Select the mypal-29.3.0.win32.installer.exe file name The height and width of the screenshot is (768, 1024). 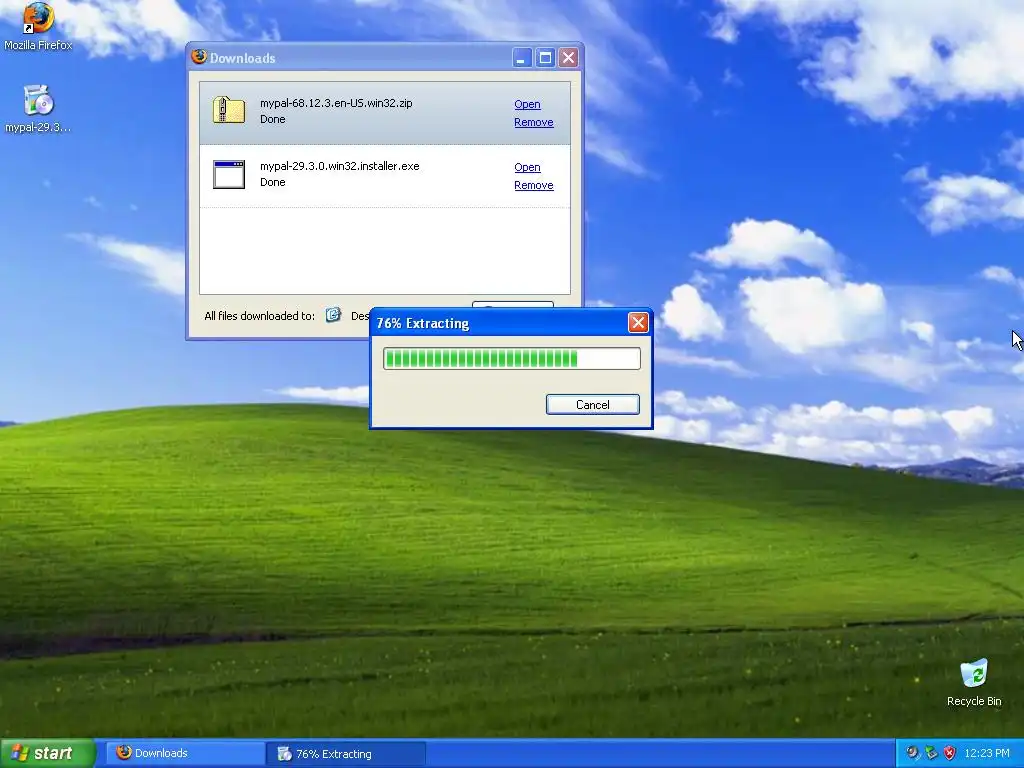pyautogui.click(x=340, y=166)
